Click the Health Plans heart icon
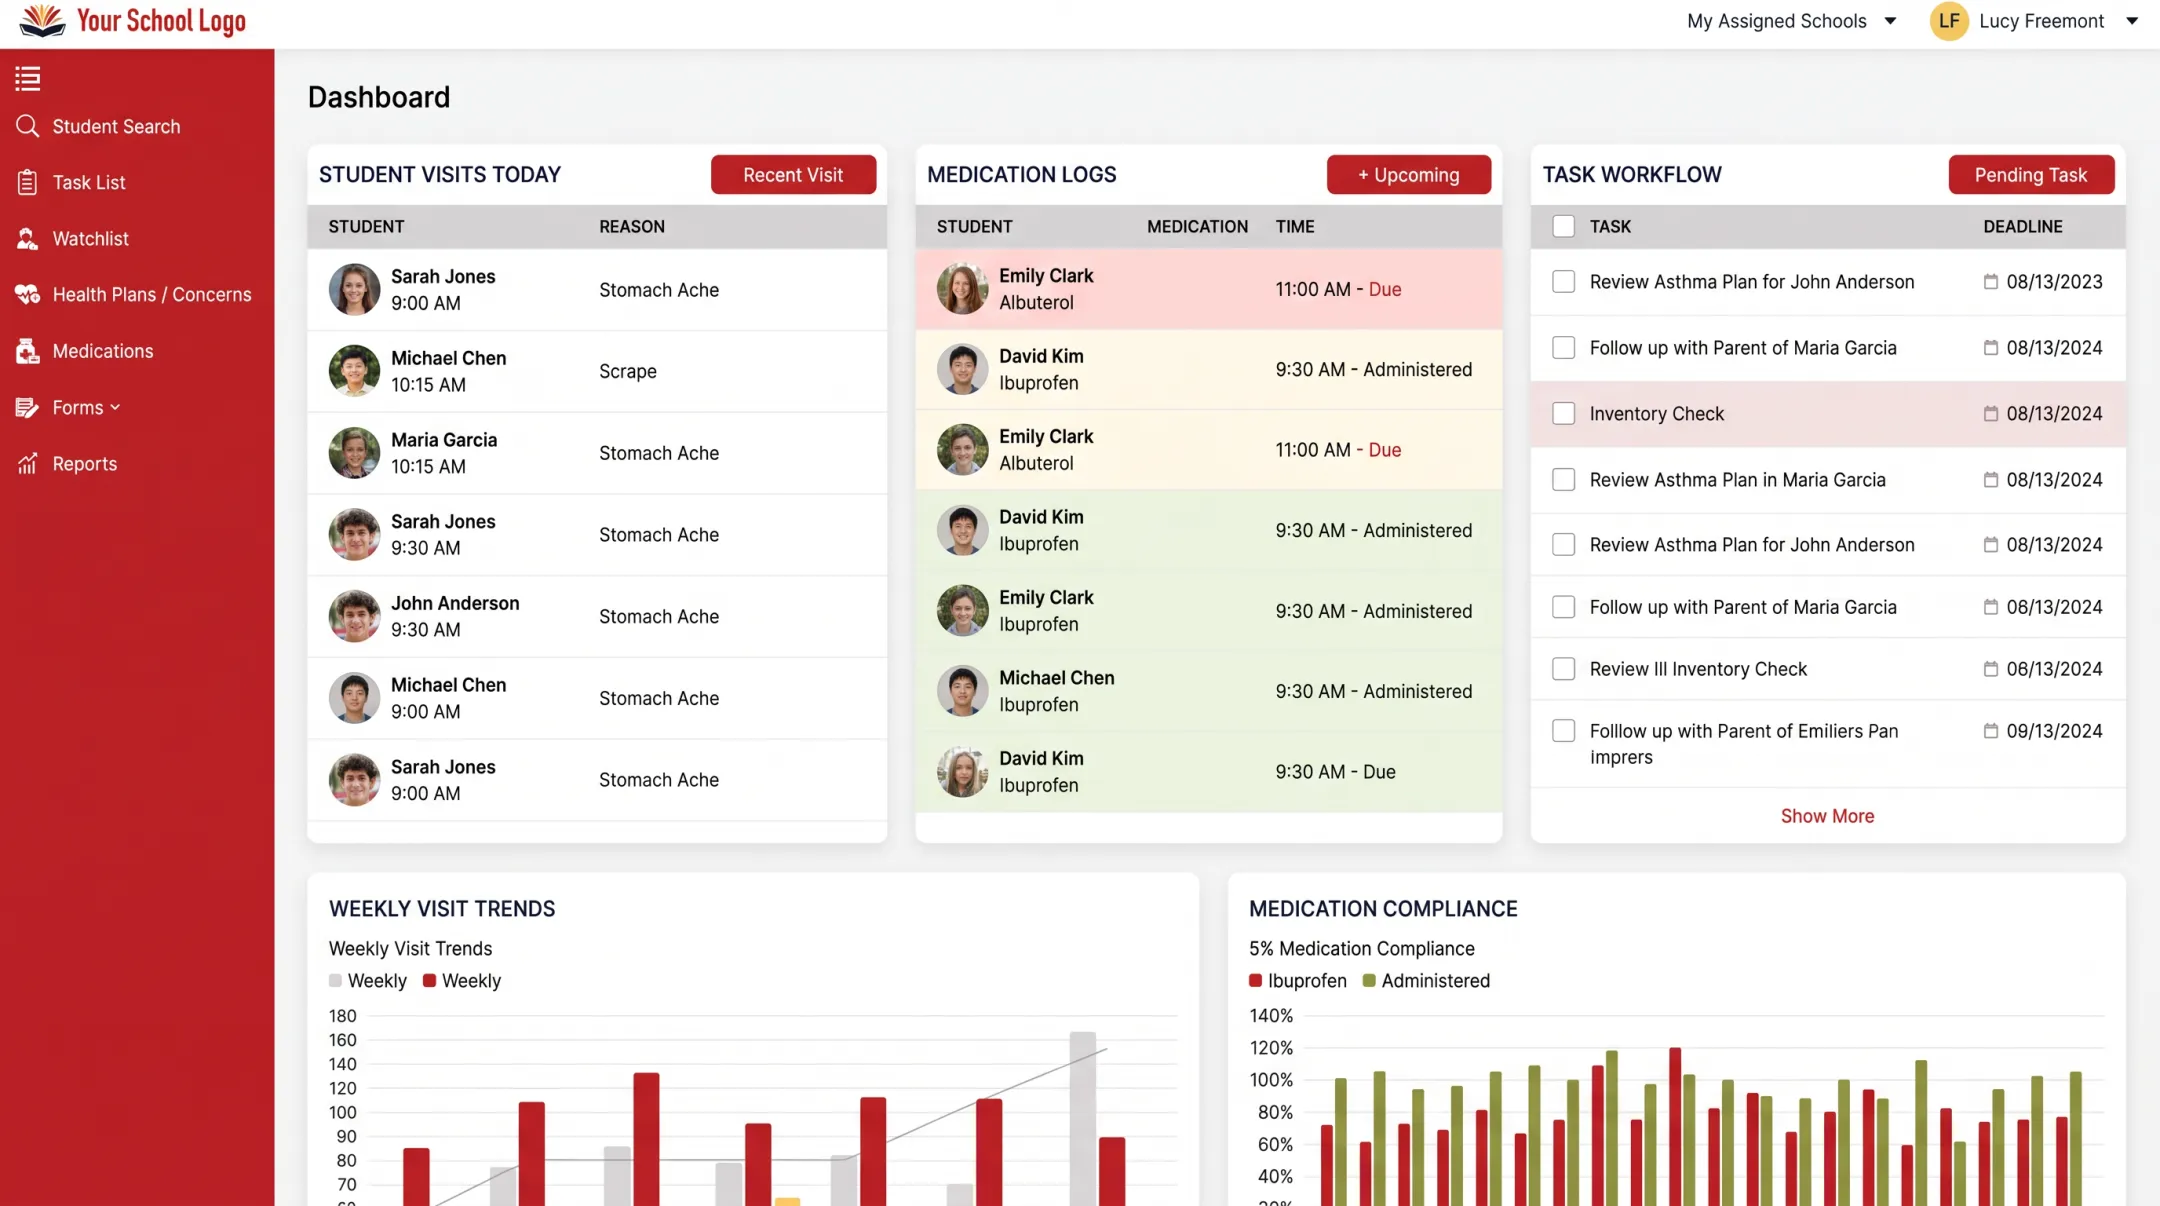2160x1206 pixels. point(27,294)
